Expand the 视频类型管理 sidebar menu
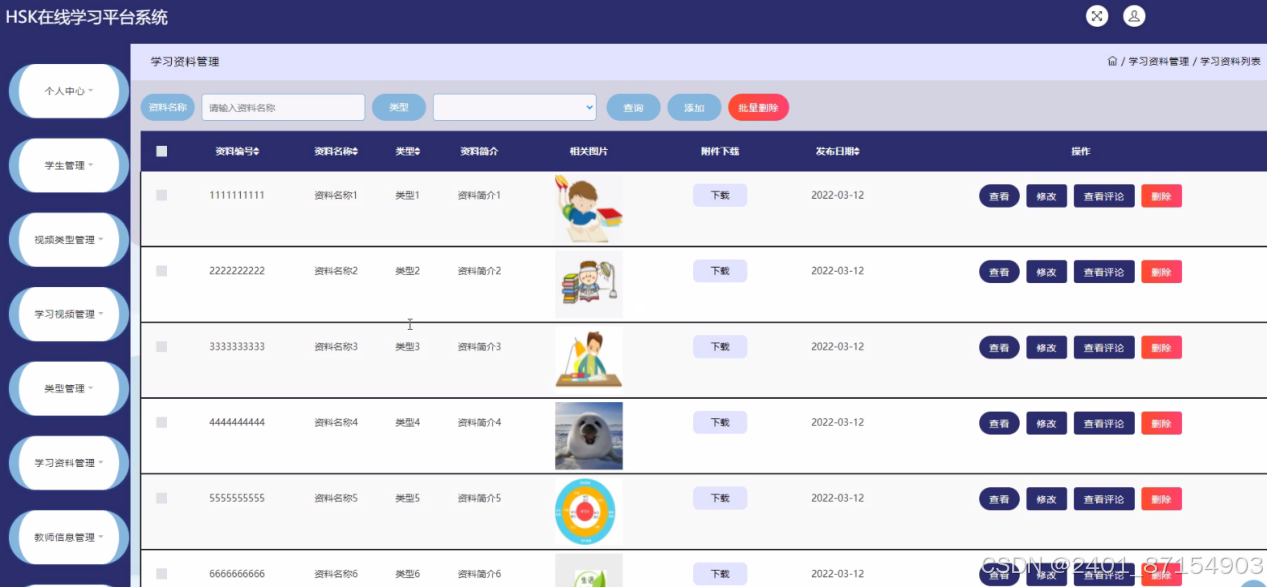The height and width of the screenshot is (587, 1267). [x=69, y=240]
